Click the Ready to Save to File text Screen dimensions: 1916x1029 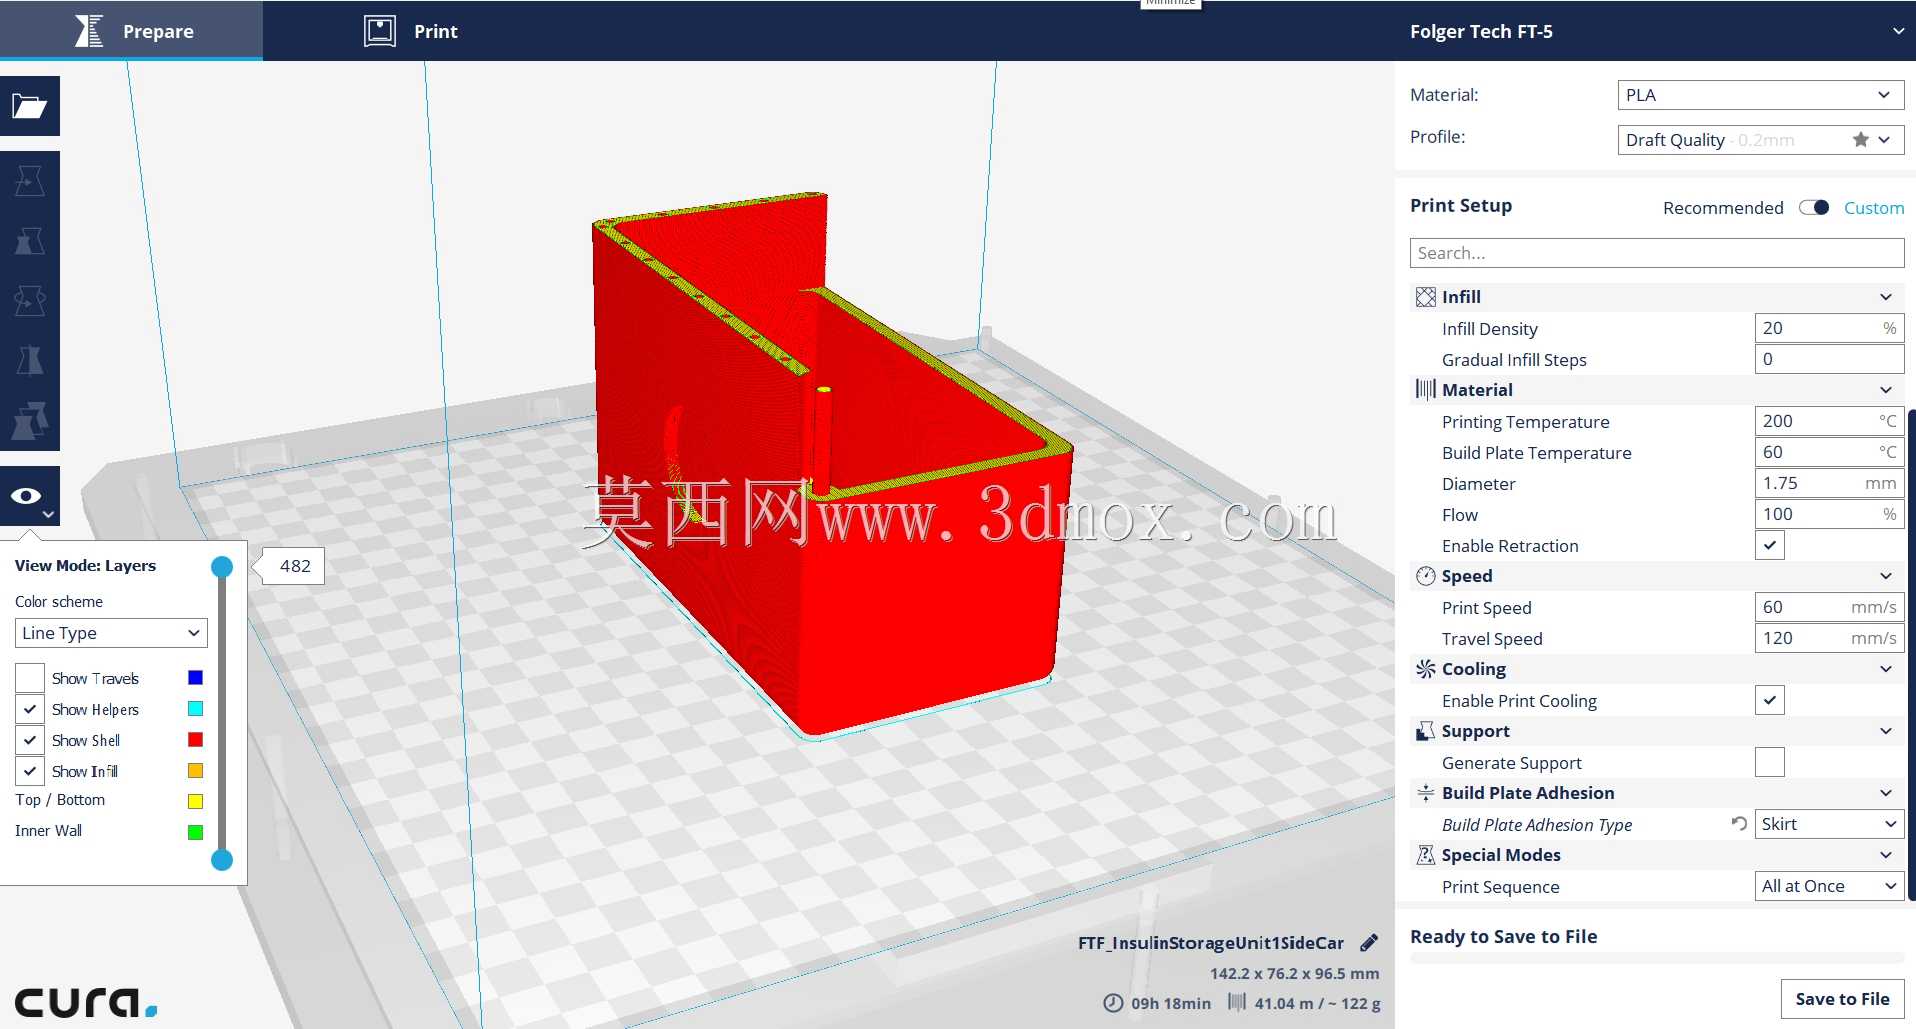(x=1503, y=937)
